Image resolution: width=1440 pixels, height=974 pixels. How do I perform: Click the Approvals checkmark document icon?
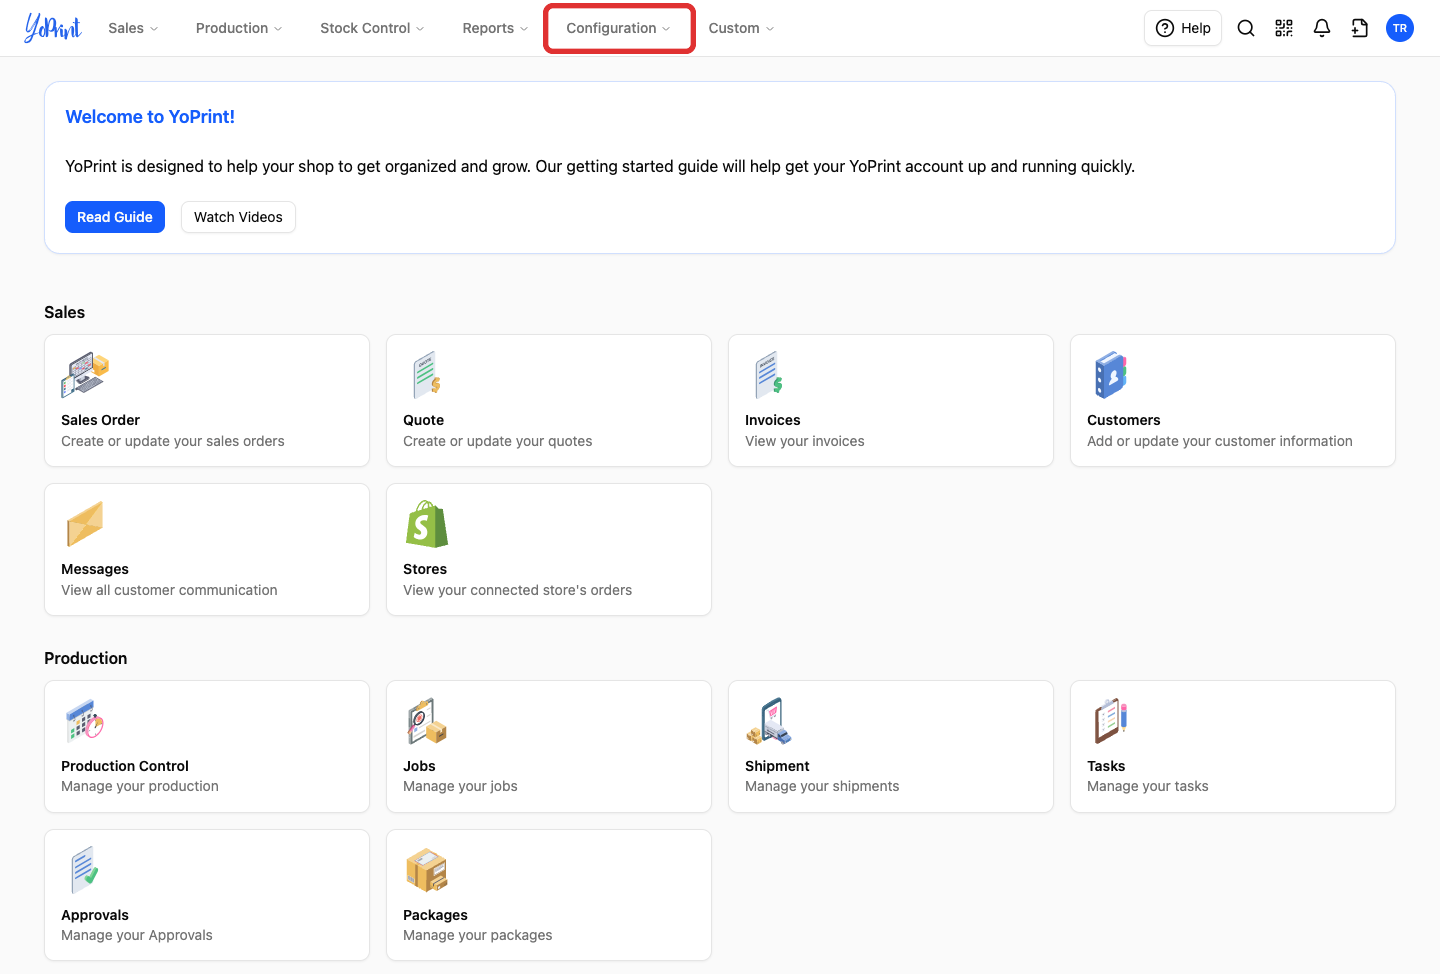click(x=85, y=870)
